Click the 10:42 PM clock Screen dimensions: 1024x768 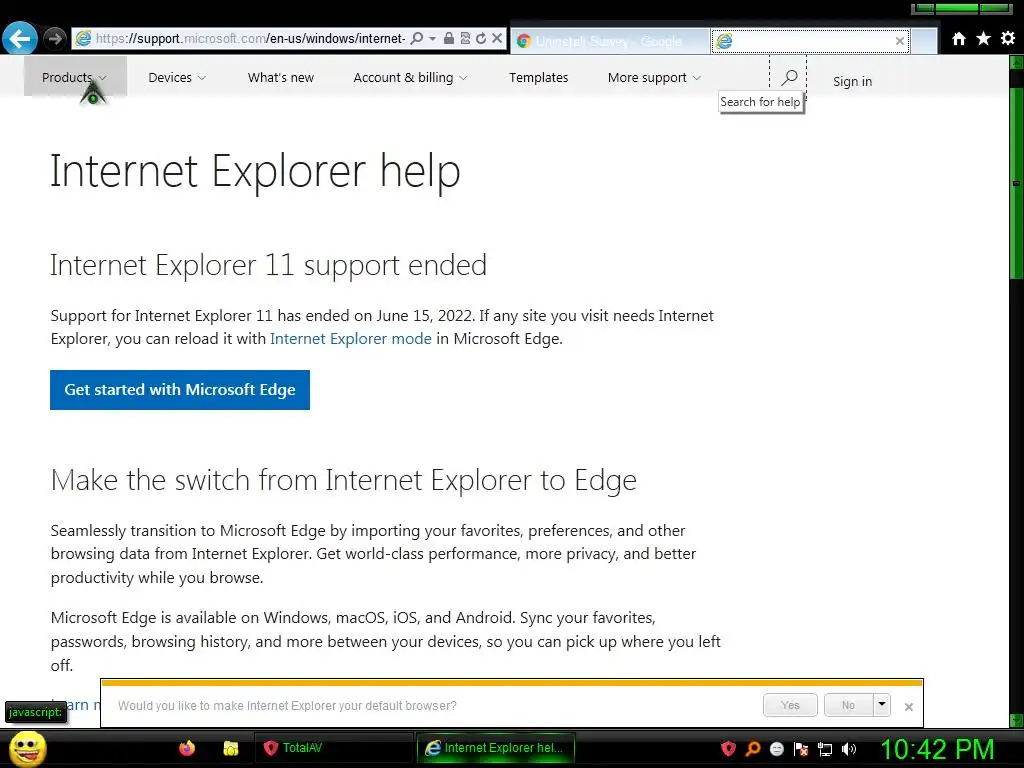point(937,749)
